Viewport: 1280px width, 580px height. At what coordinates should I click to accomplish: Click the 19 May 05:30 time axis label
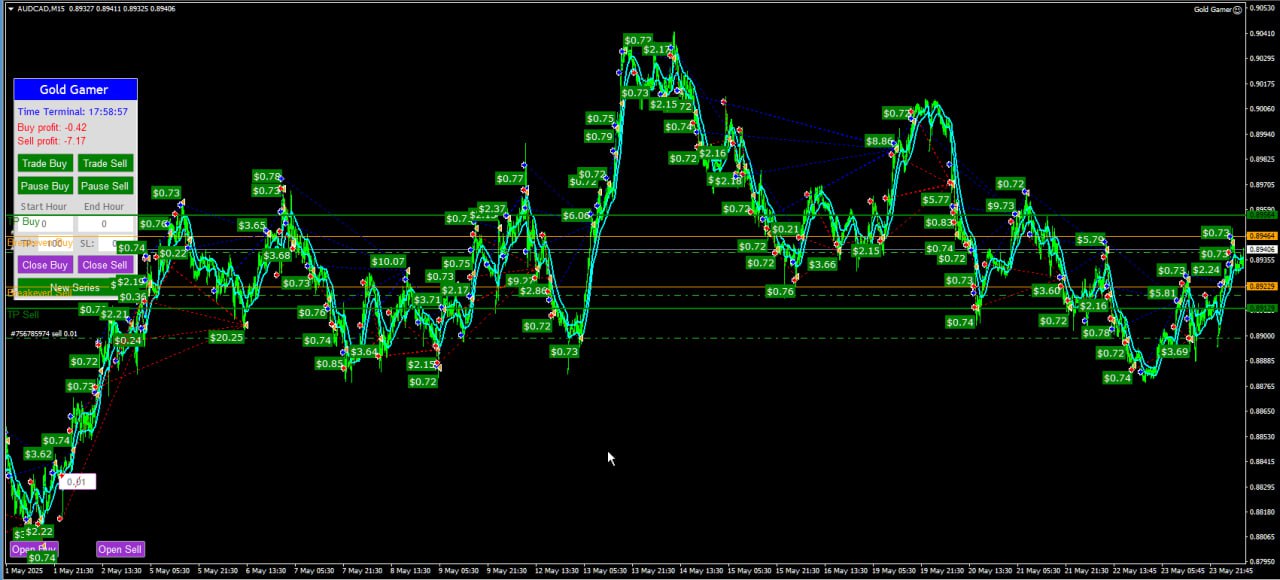coord(894,571)
